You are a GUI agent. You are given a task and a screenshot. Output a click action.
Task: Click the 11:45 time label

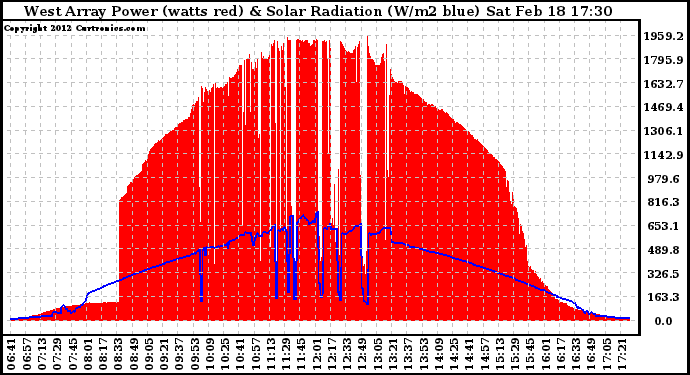tap(301, 354)
